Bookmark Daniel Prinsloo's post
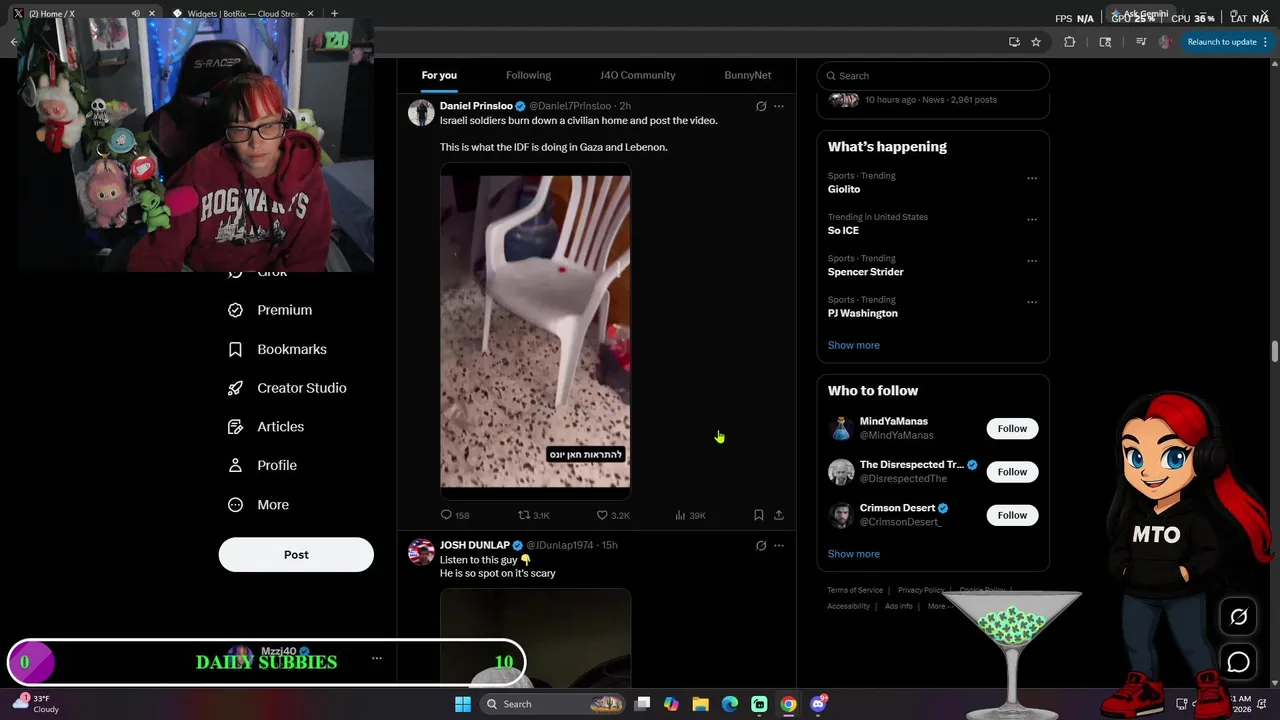 pyautogui.click(x=759, y=515)
